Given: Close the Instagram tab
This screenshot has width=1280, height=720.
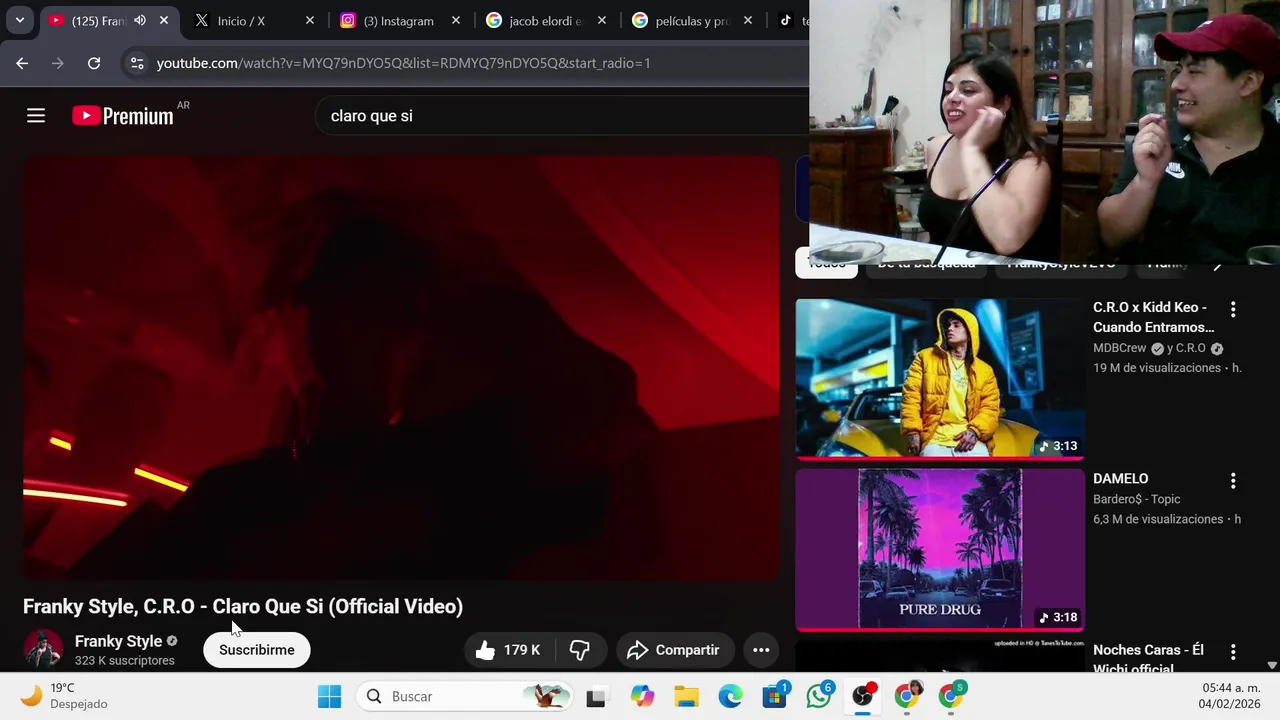Looking at the screenshot, I should click(x=456, y=20).
